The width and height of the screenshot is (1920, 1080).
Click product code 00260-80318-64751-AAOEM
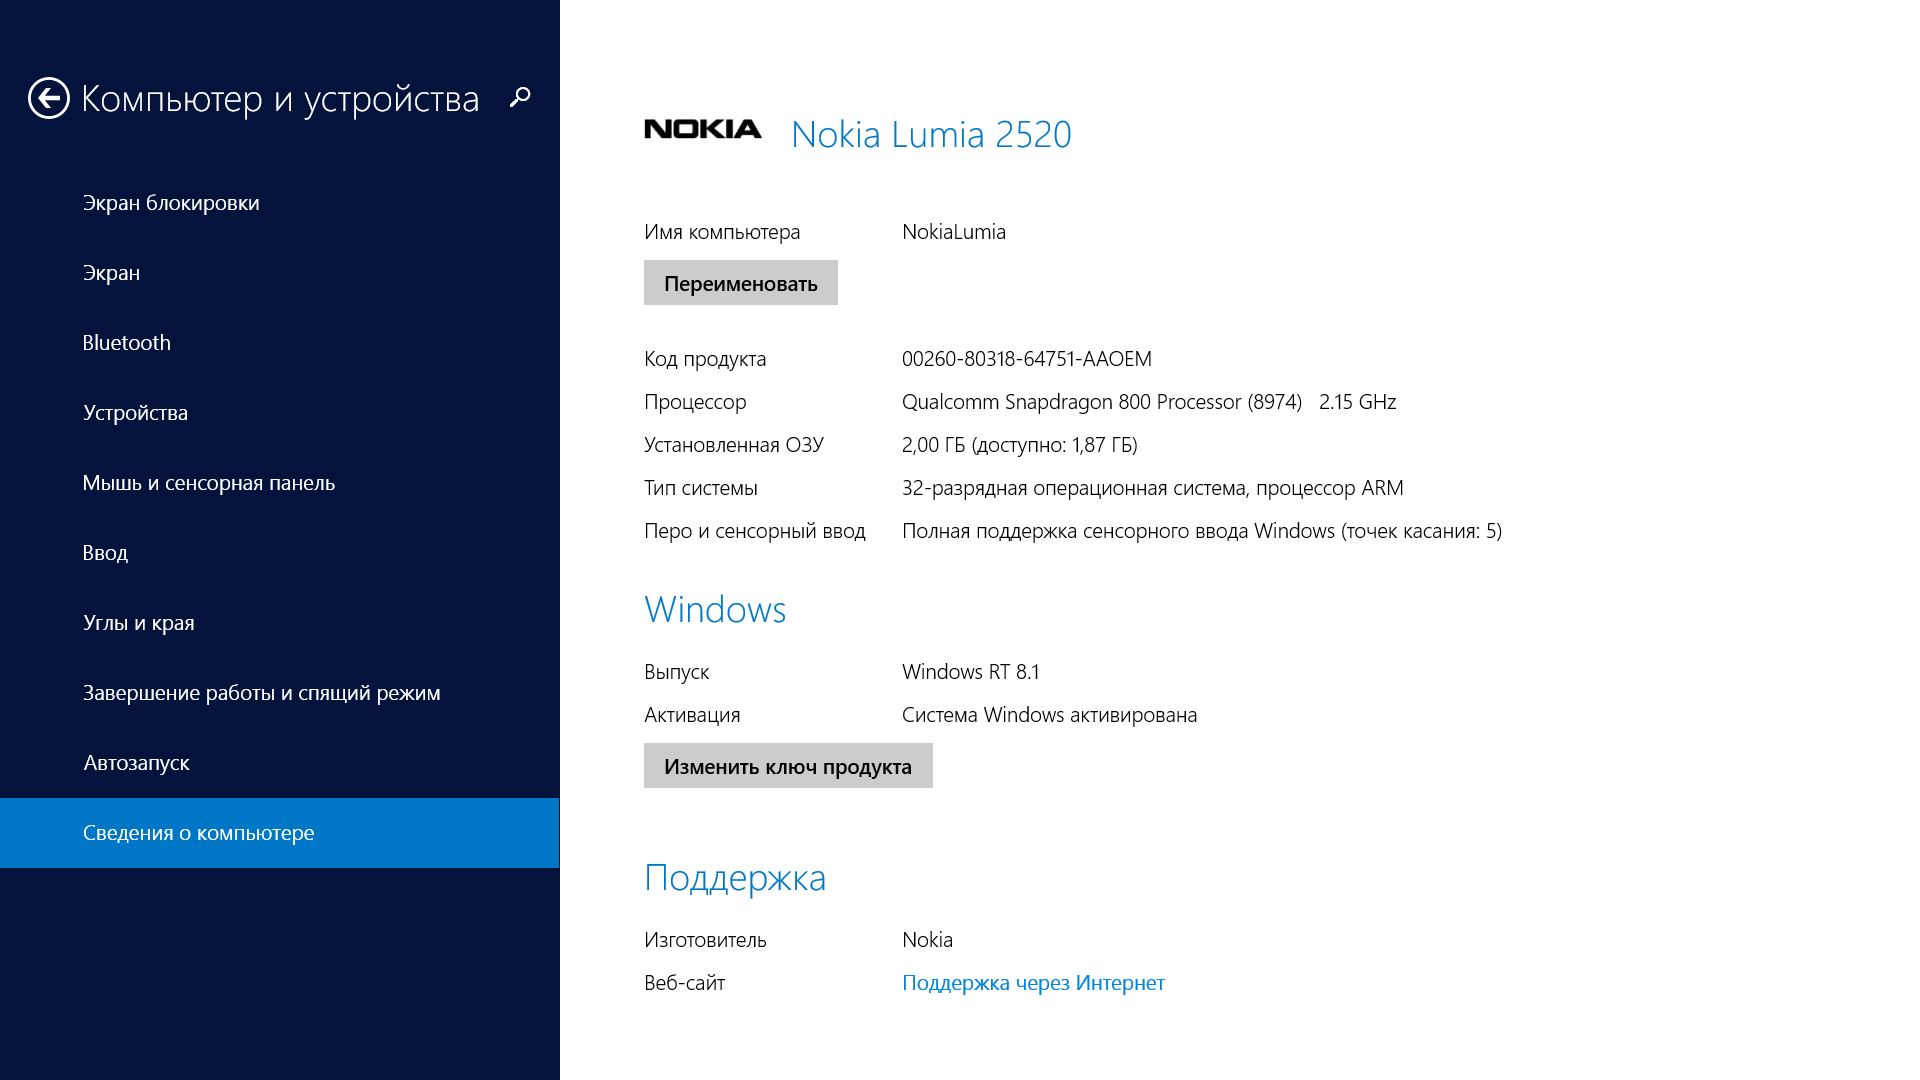1027,359
